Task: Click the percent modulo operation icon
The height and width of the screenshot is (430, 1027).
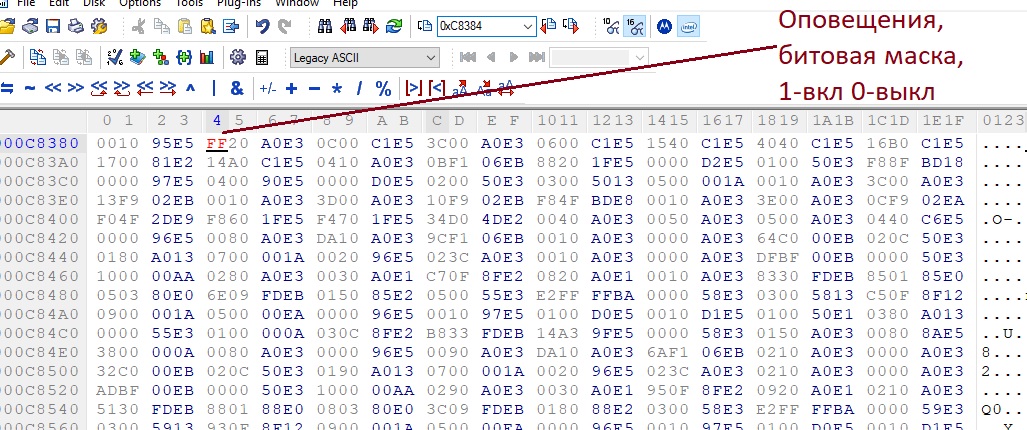Action: click(x=383, y=88)
